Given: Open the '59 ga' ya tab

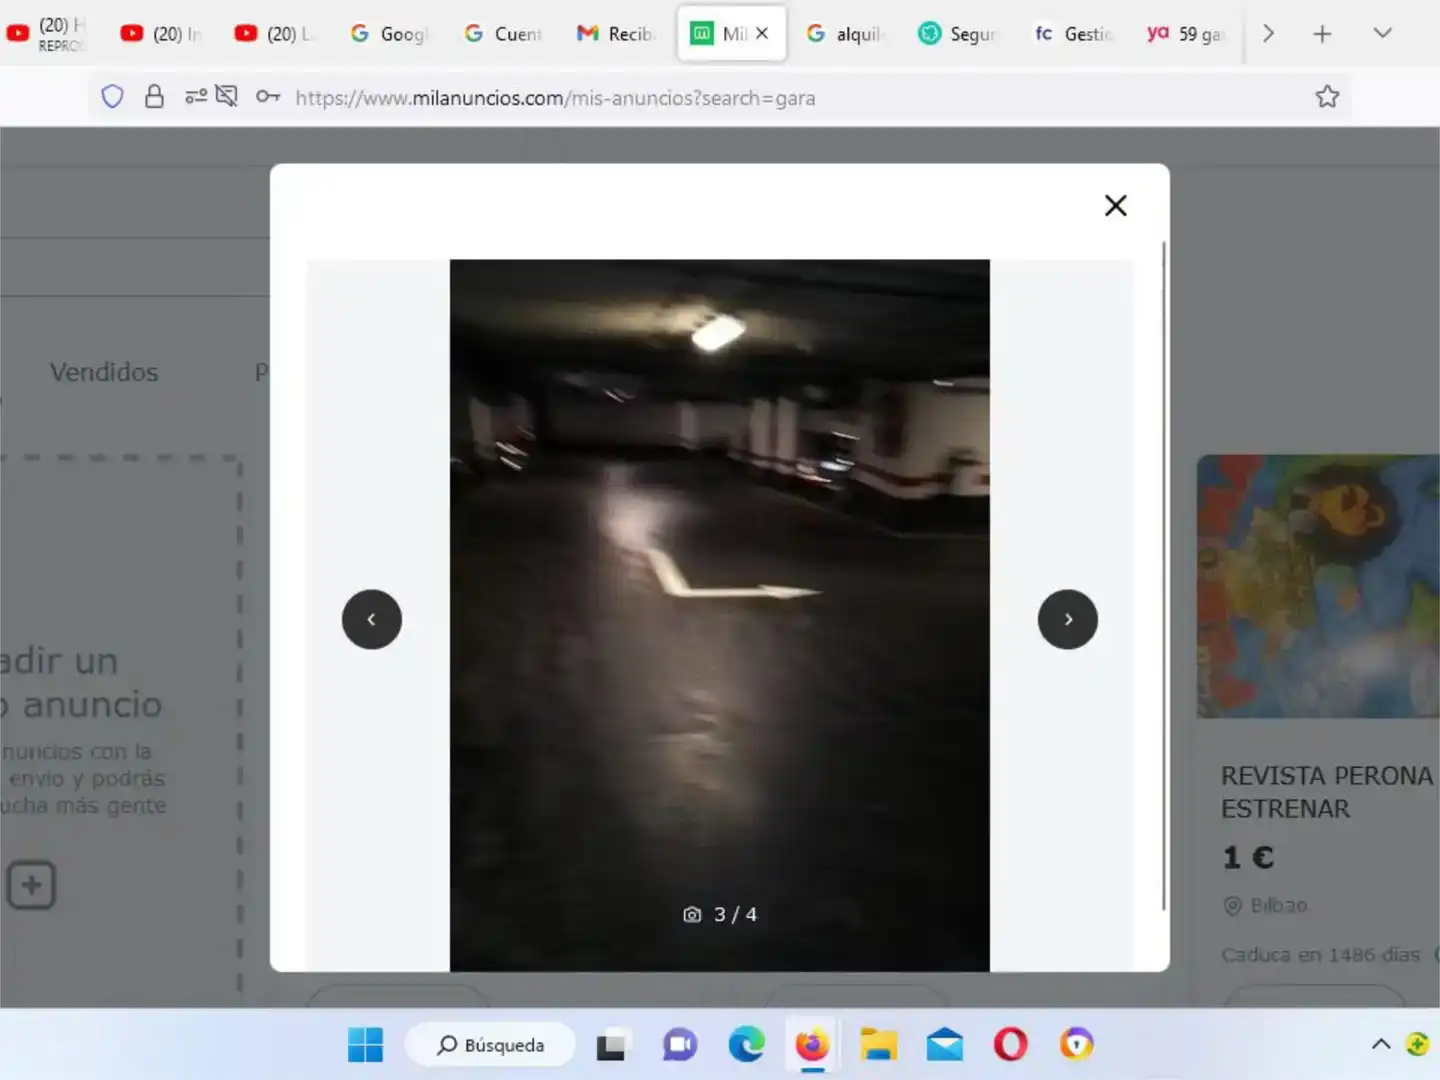Looking at the screenshot, I should 1186,34.
